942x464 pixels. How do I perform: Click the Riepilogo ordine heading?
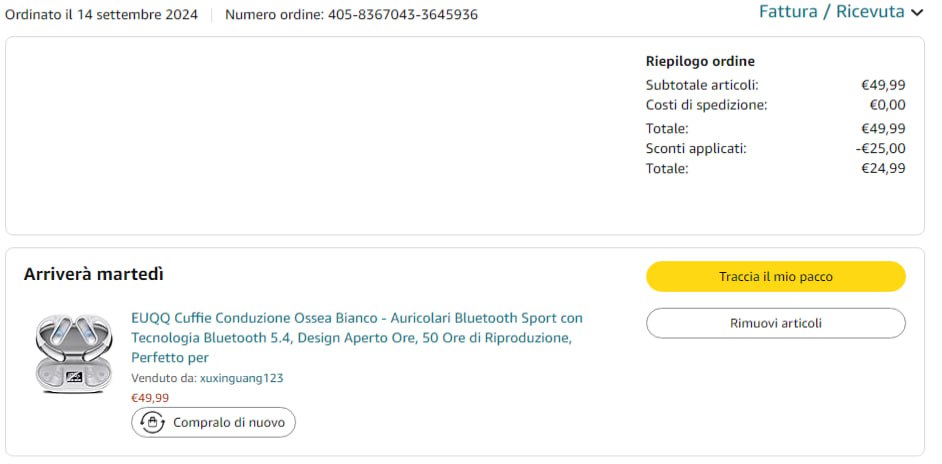700,61
